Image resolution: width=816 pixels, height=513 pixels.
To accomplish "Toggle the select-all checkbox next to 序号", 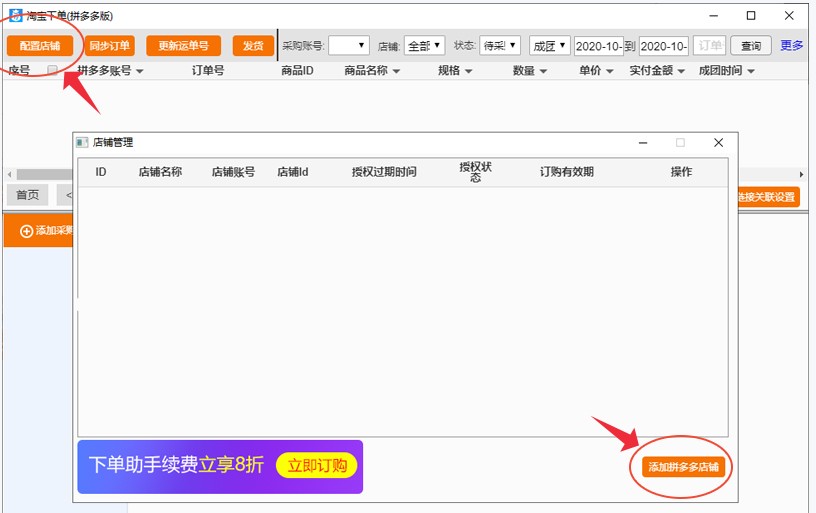I will tap(53, 70).
